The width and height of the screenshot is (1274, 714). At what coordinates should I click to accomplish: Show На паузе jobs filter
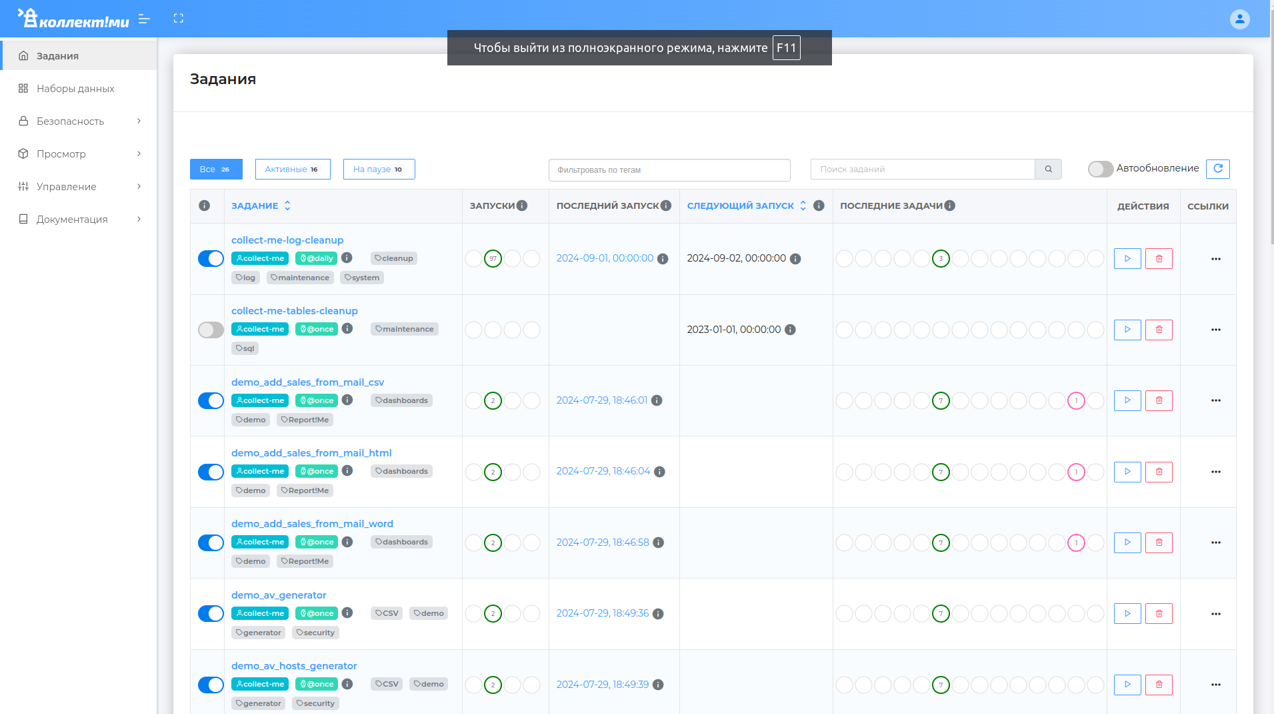point(379,169)
